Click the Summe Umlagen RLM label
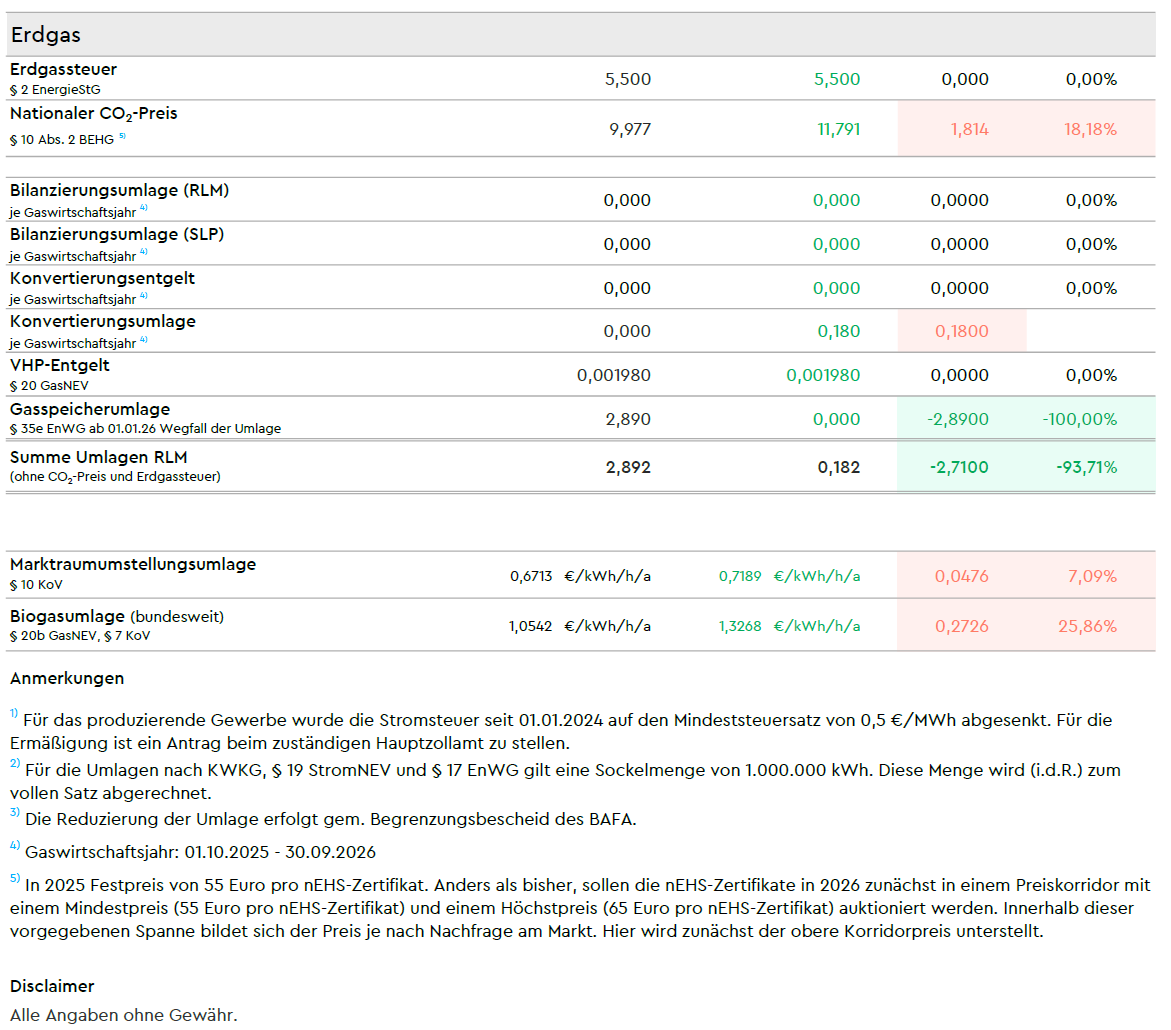This screenshot has height=1030, width=1171. [x=98, y=458]
